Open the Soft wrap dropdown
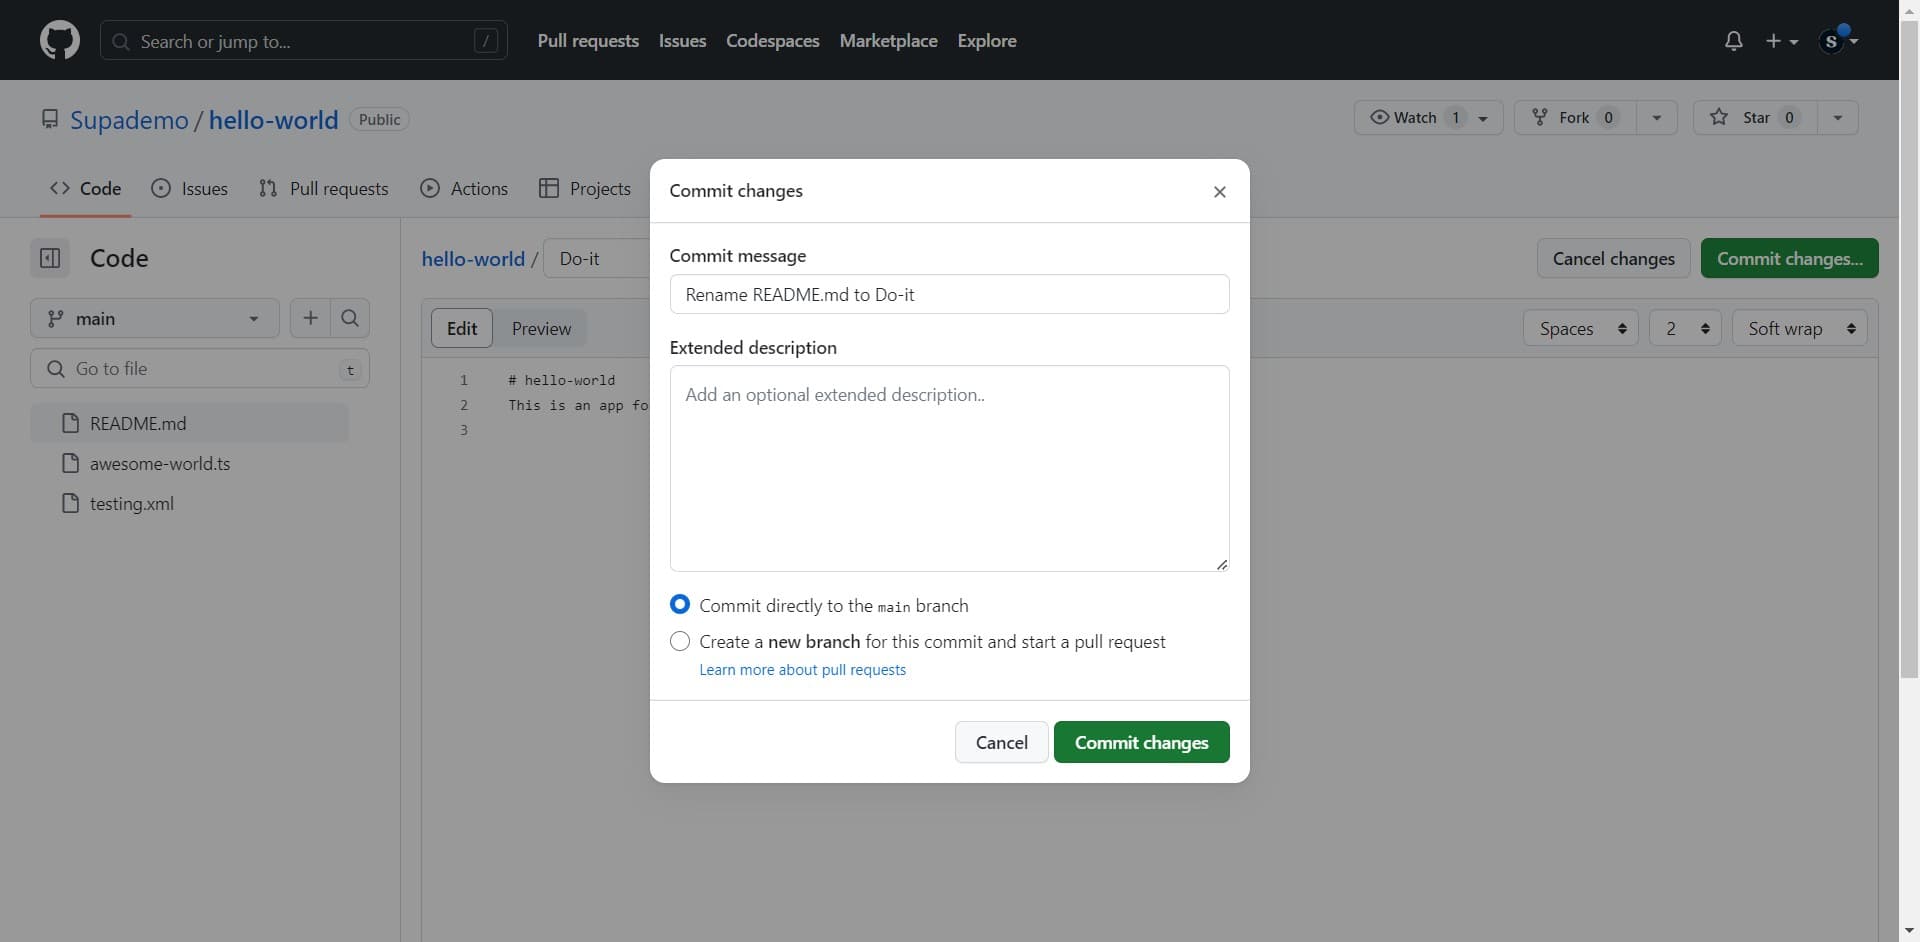1920x942 pixels. point(1799,329)
